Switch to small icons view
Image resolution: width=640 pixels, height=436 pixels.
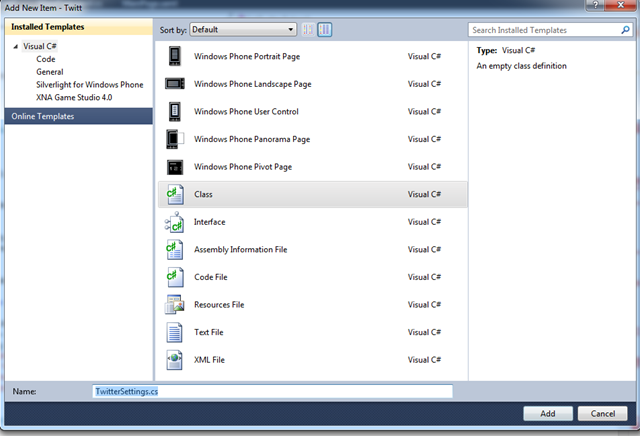pyautogui.click(x=308, y=29)
